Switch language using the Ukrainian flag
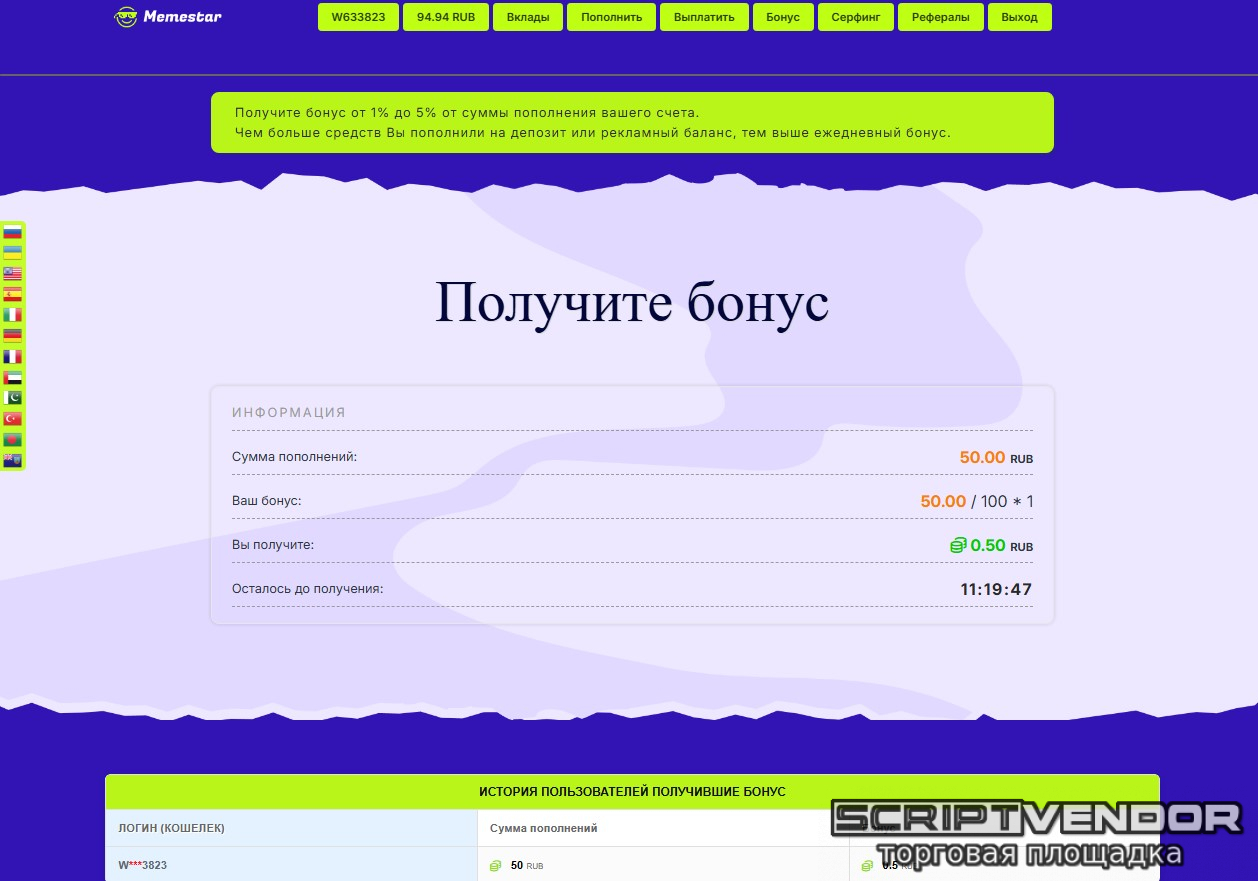Screen dimensions: 1258x881 pyautogui.click(x=12, y=253)
